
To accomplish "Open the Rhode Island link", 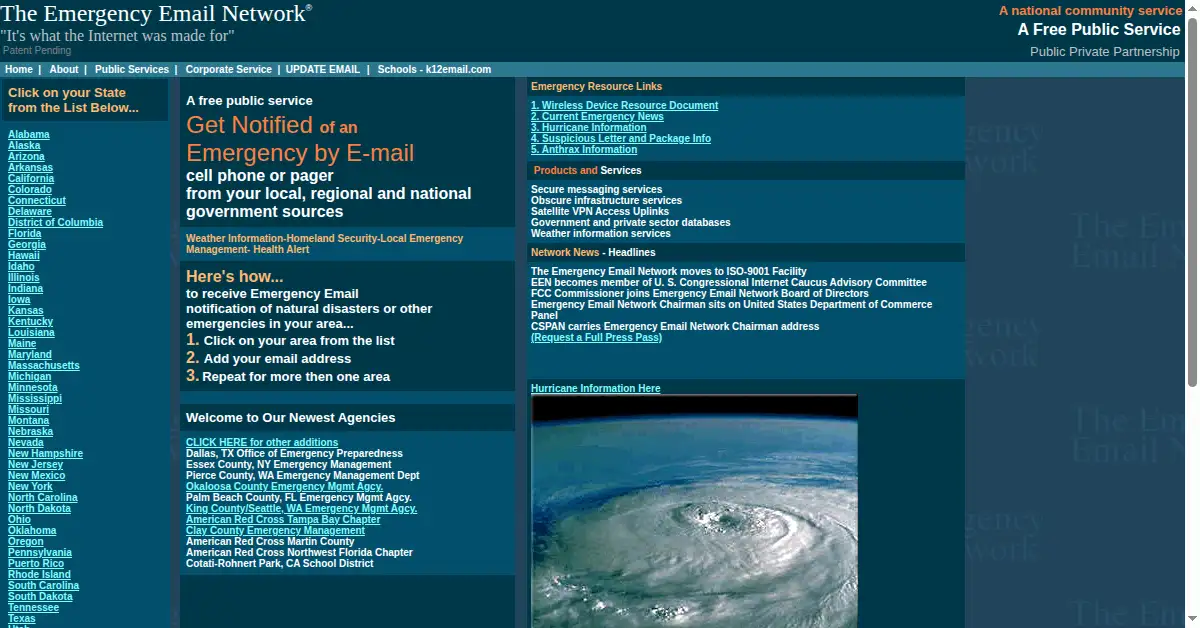I will point(39,574).
